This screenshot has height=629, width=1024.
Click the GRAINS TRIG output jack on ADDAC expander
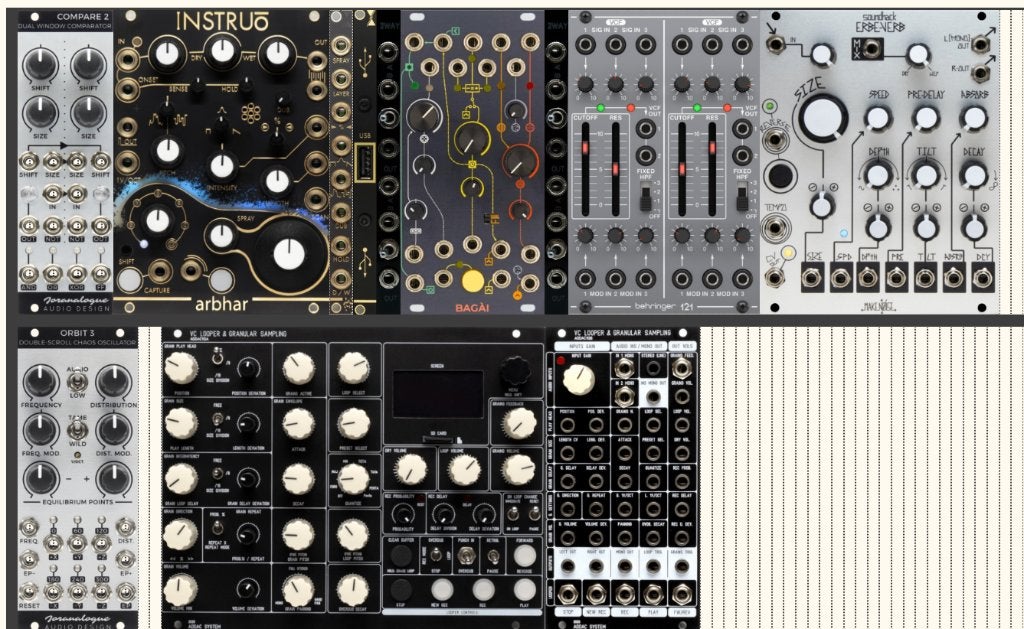[681, 566]
